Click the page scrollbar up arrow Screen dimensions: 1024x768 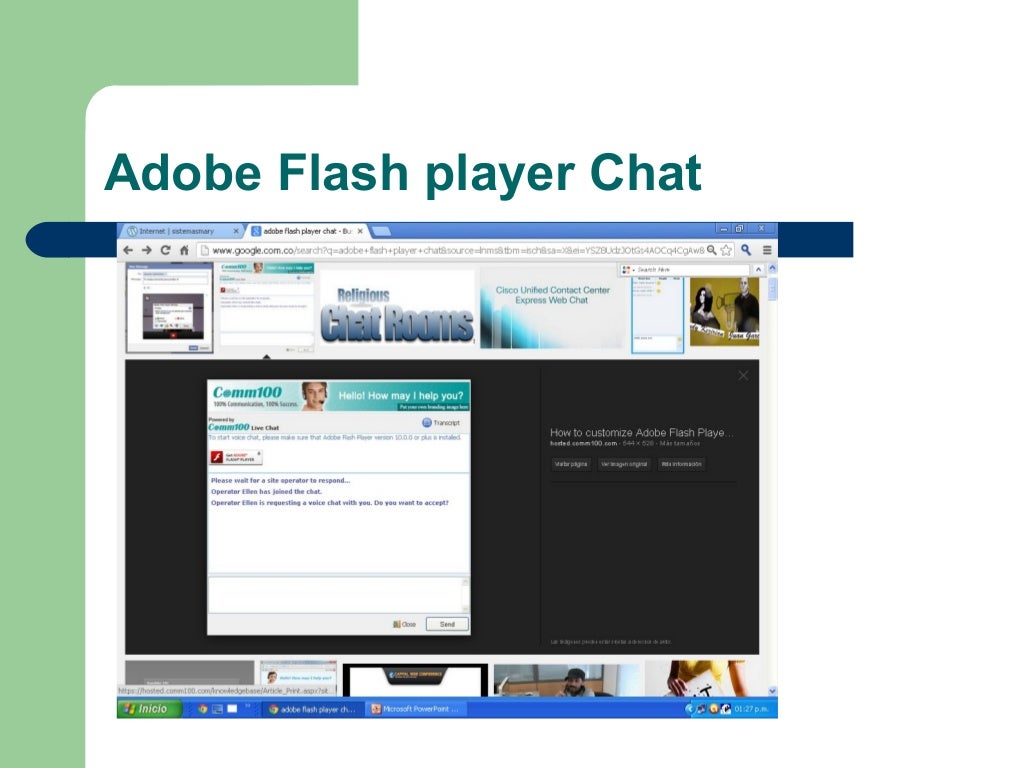[x=773, y=268]
